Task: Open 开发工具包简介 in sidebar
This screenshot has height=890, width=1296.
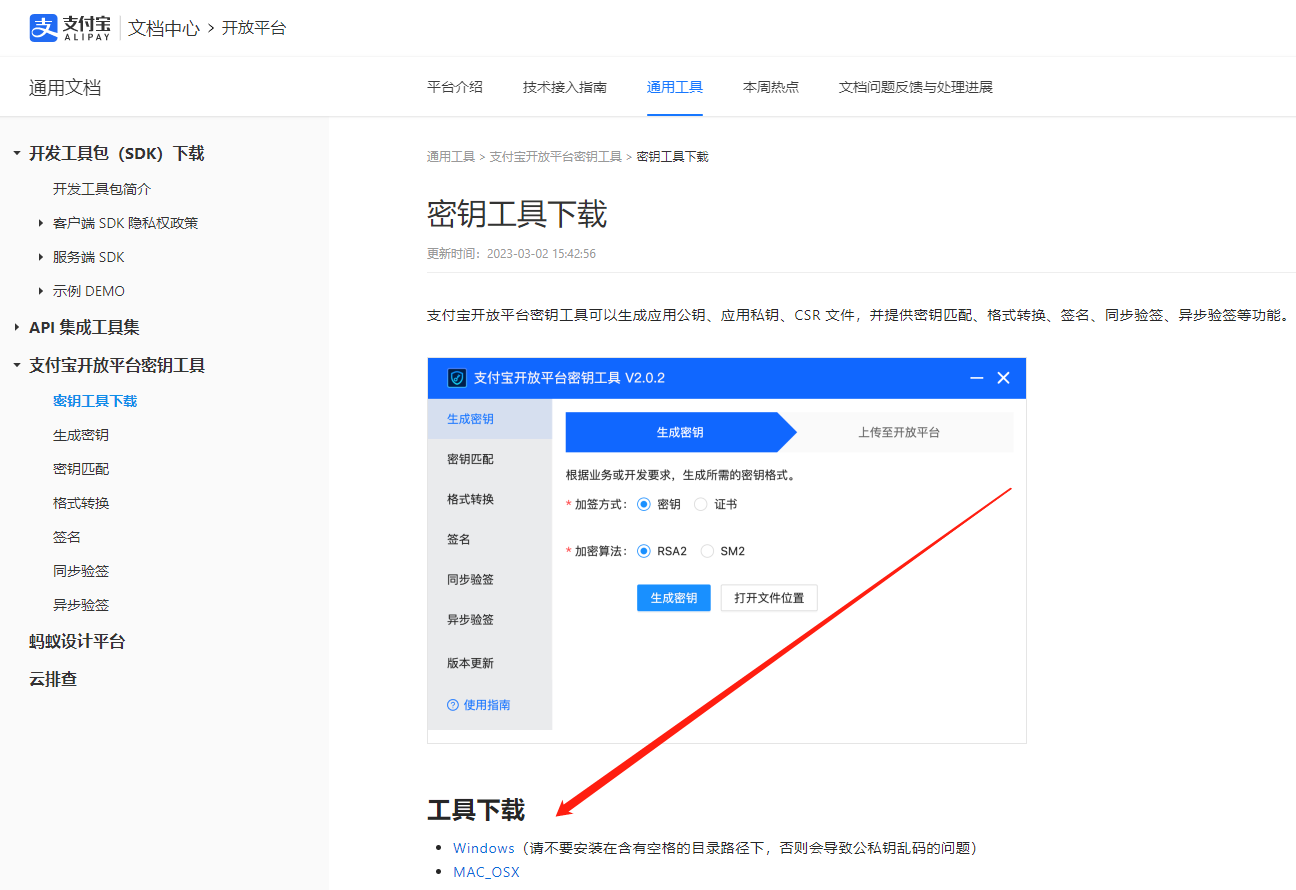Action: [x=102, y=189]
